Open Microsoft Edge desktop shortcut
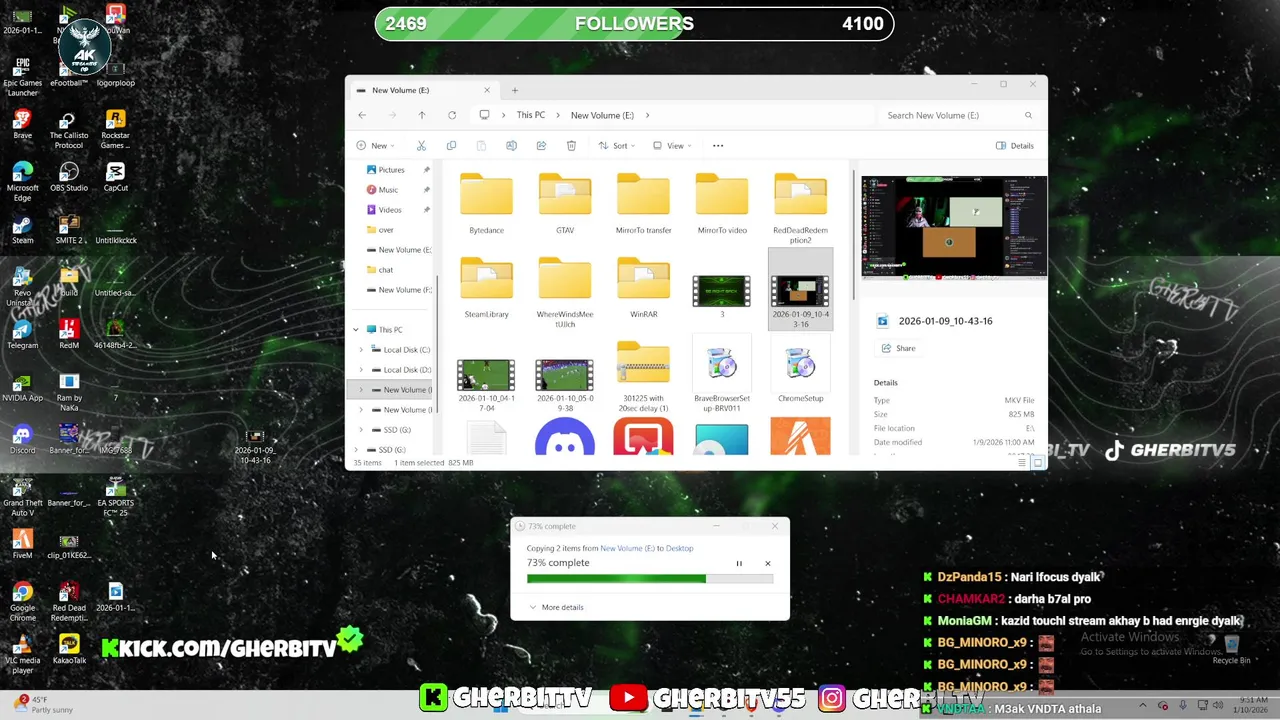This screenshot has width=1280, height=720. (x=22, y=183)
